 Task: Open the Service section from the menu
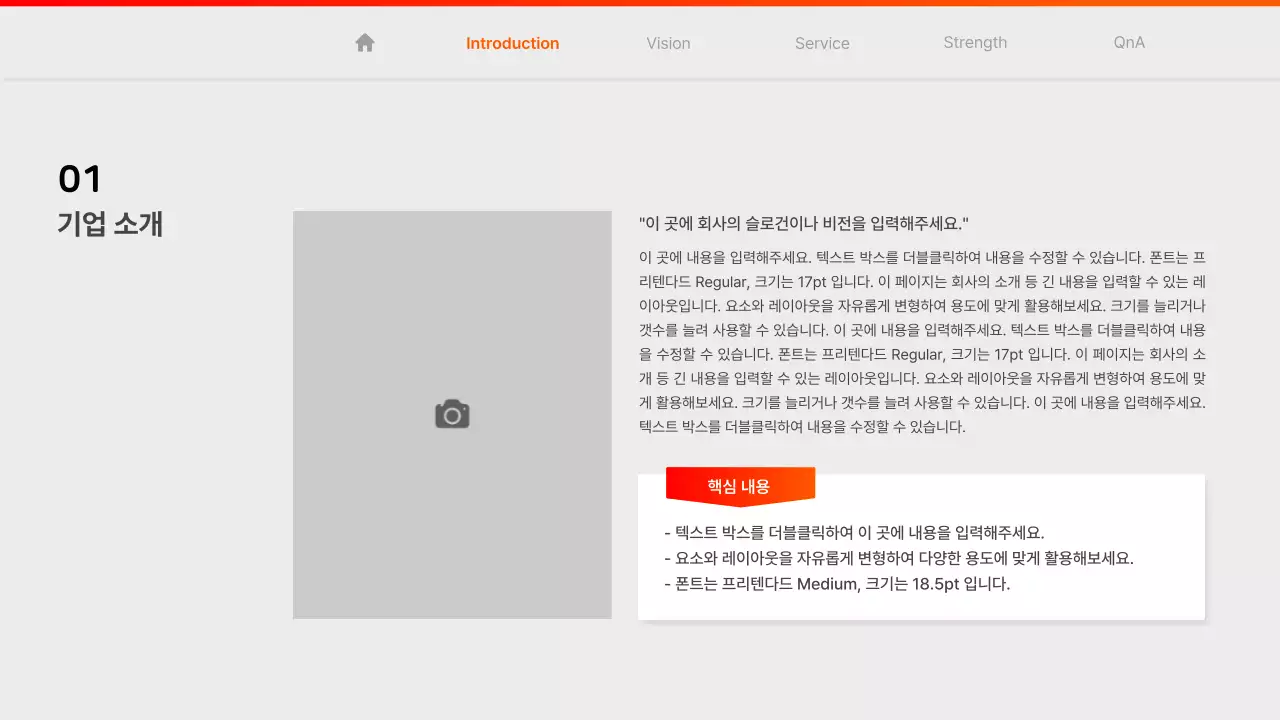pos(822,43)
